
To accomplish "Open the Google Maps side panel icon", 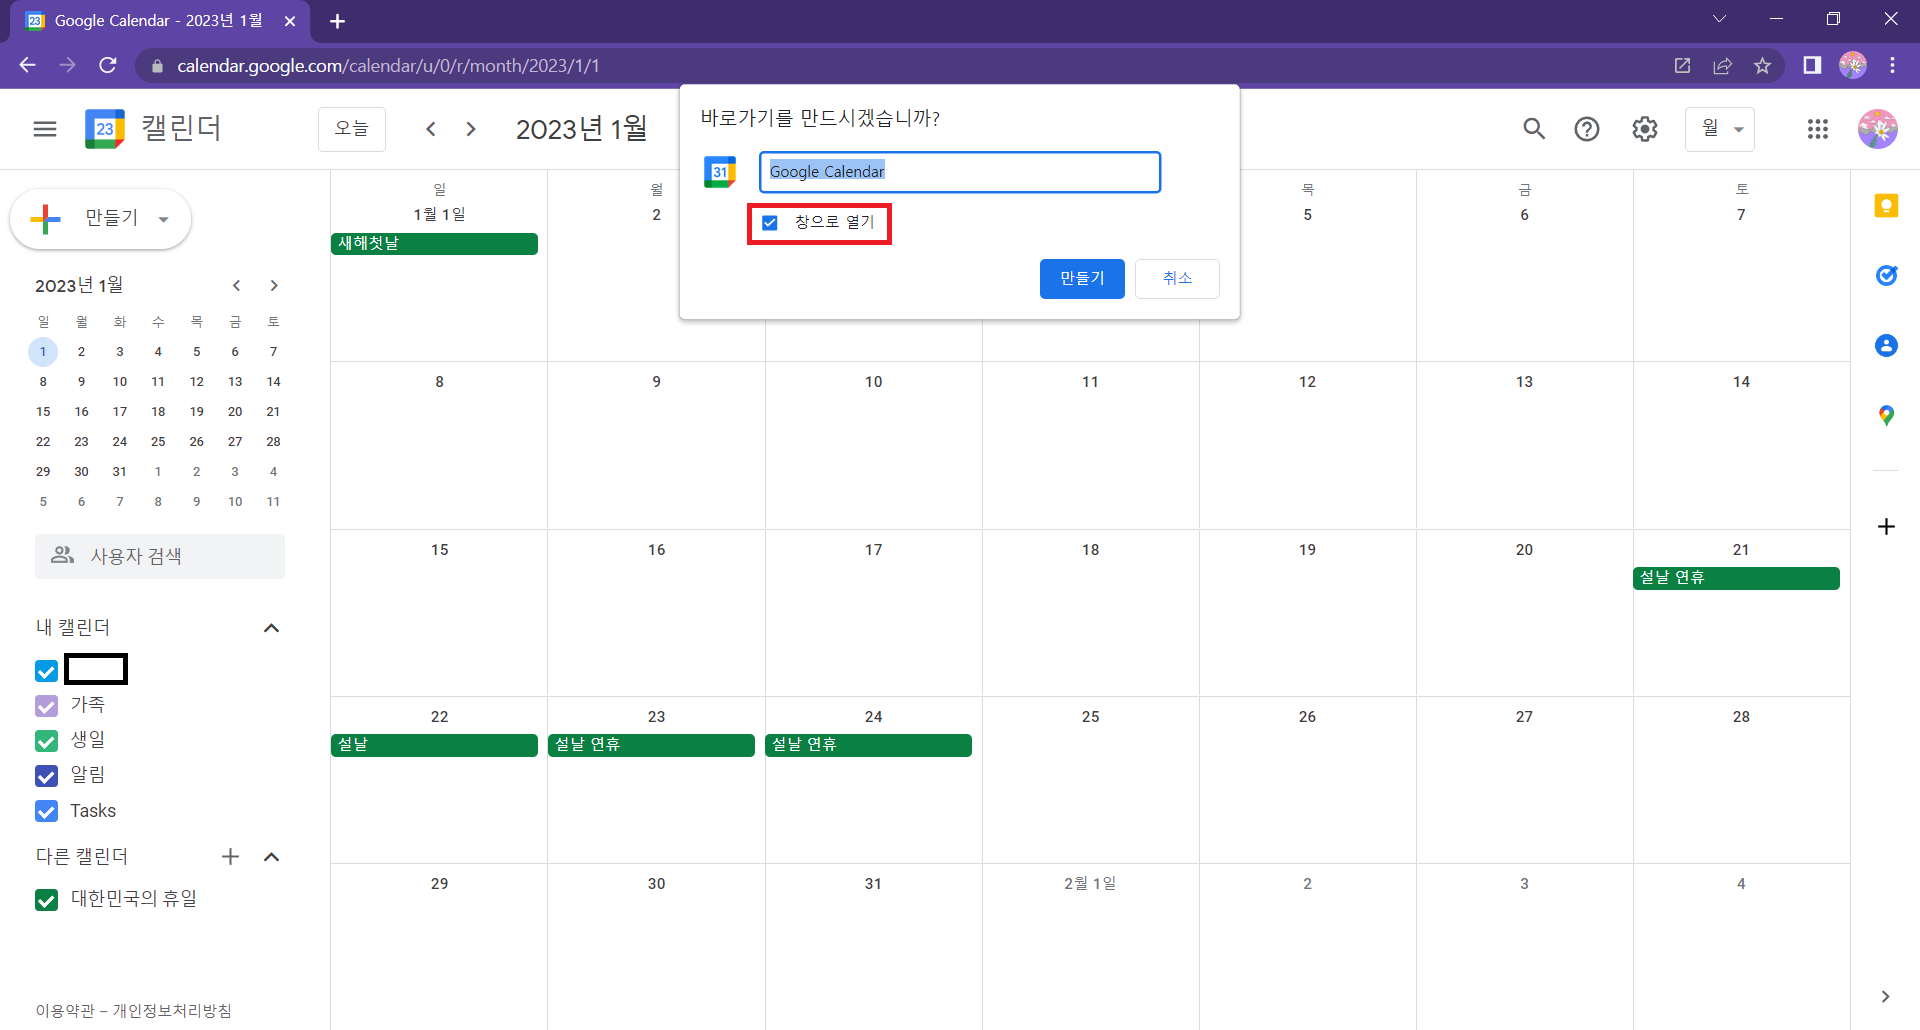I will (x=1886, y=415).
